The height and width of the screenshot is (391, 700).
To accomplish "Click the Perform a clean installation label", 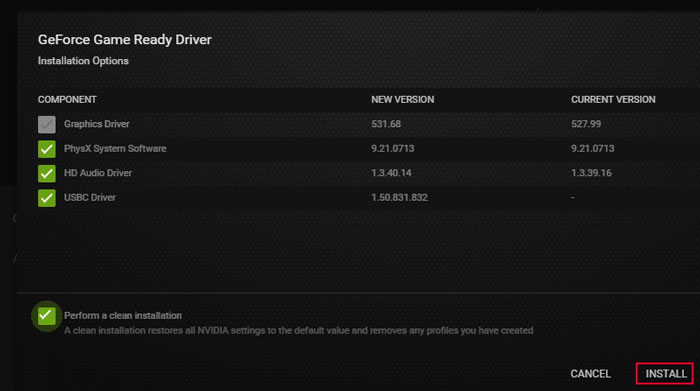I will [x=123, y=316].
